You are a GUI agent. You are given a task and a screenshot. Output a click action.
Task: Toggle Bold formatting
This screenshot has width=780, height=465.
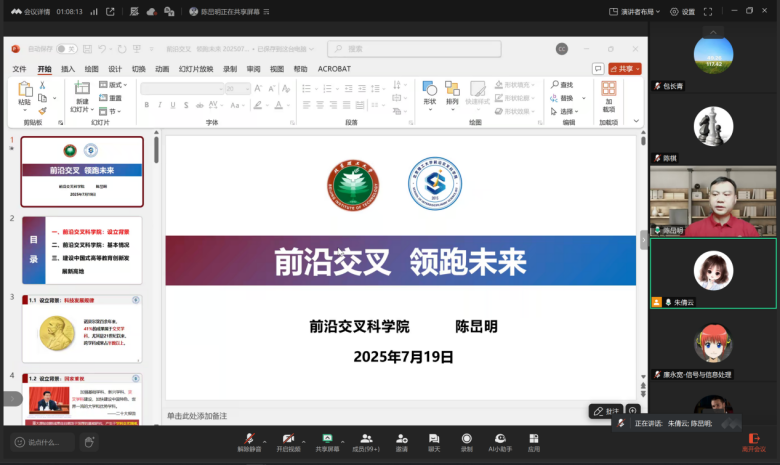coord(147,105)
